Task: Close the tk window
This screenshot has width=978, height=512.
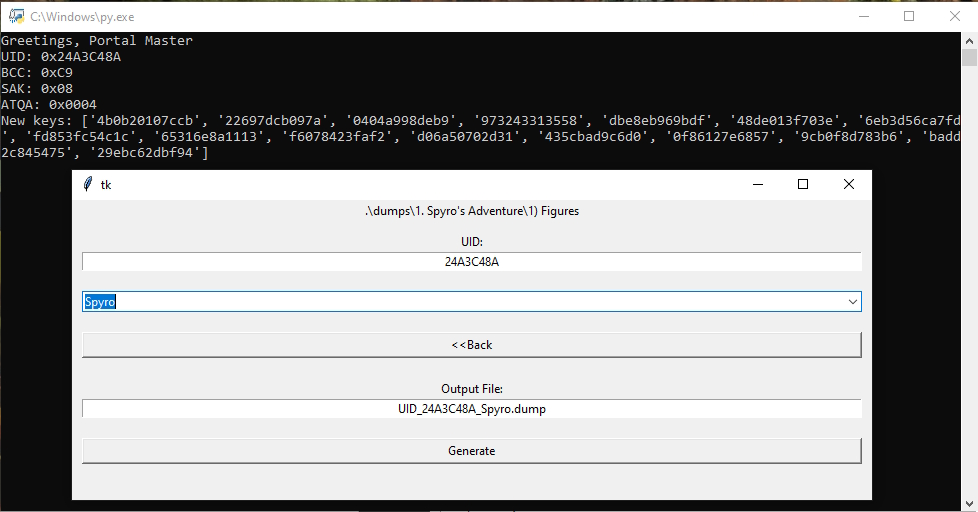Action: 848,184
